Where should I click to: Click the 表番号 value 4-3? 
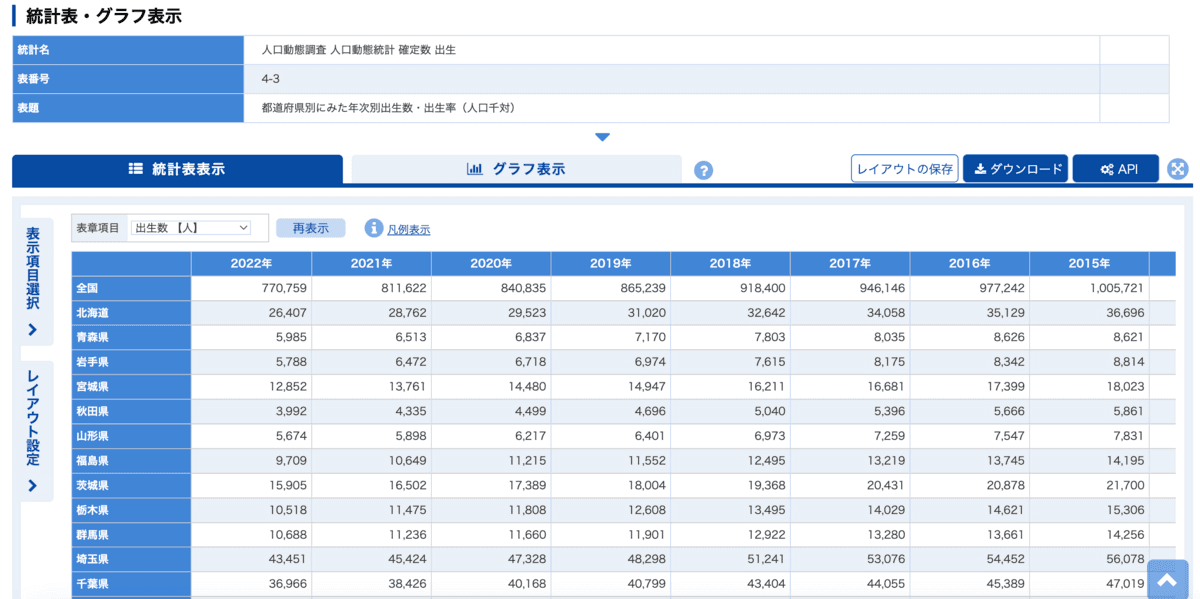point(270,79)
